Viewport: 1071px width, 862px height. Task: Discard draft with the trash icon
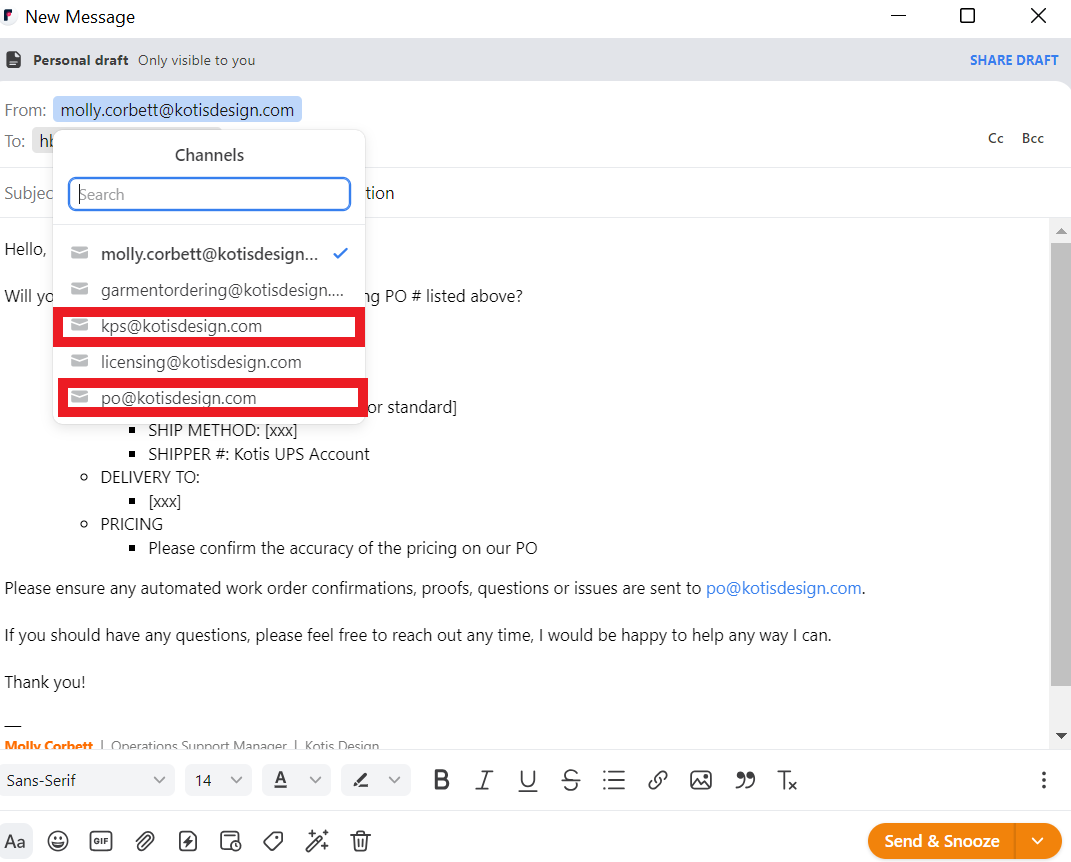(x=361, y=841)
